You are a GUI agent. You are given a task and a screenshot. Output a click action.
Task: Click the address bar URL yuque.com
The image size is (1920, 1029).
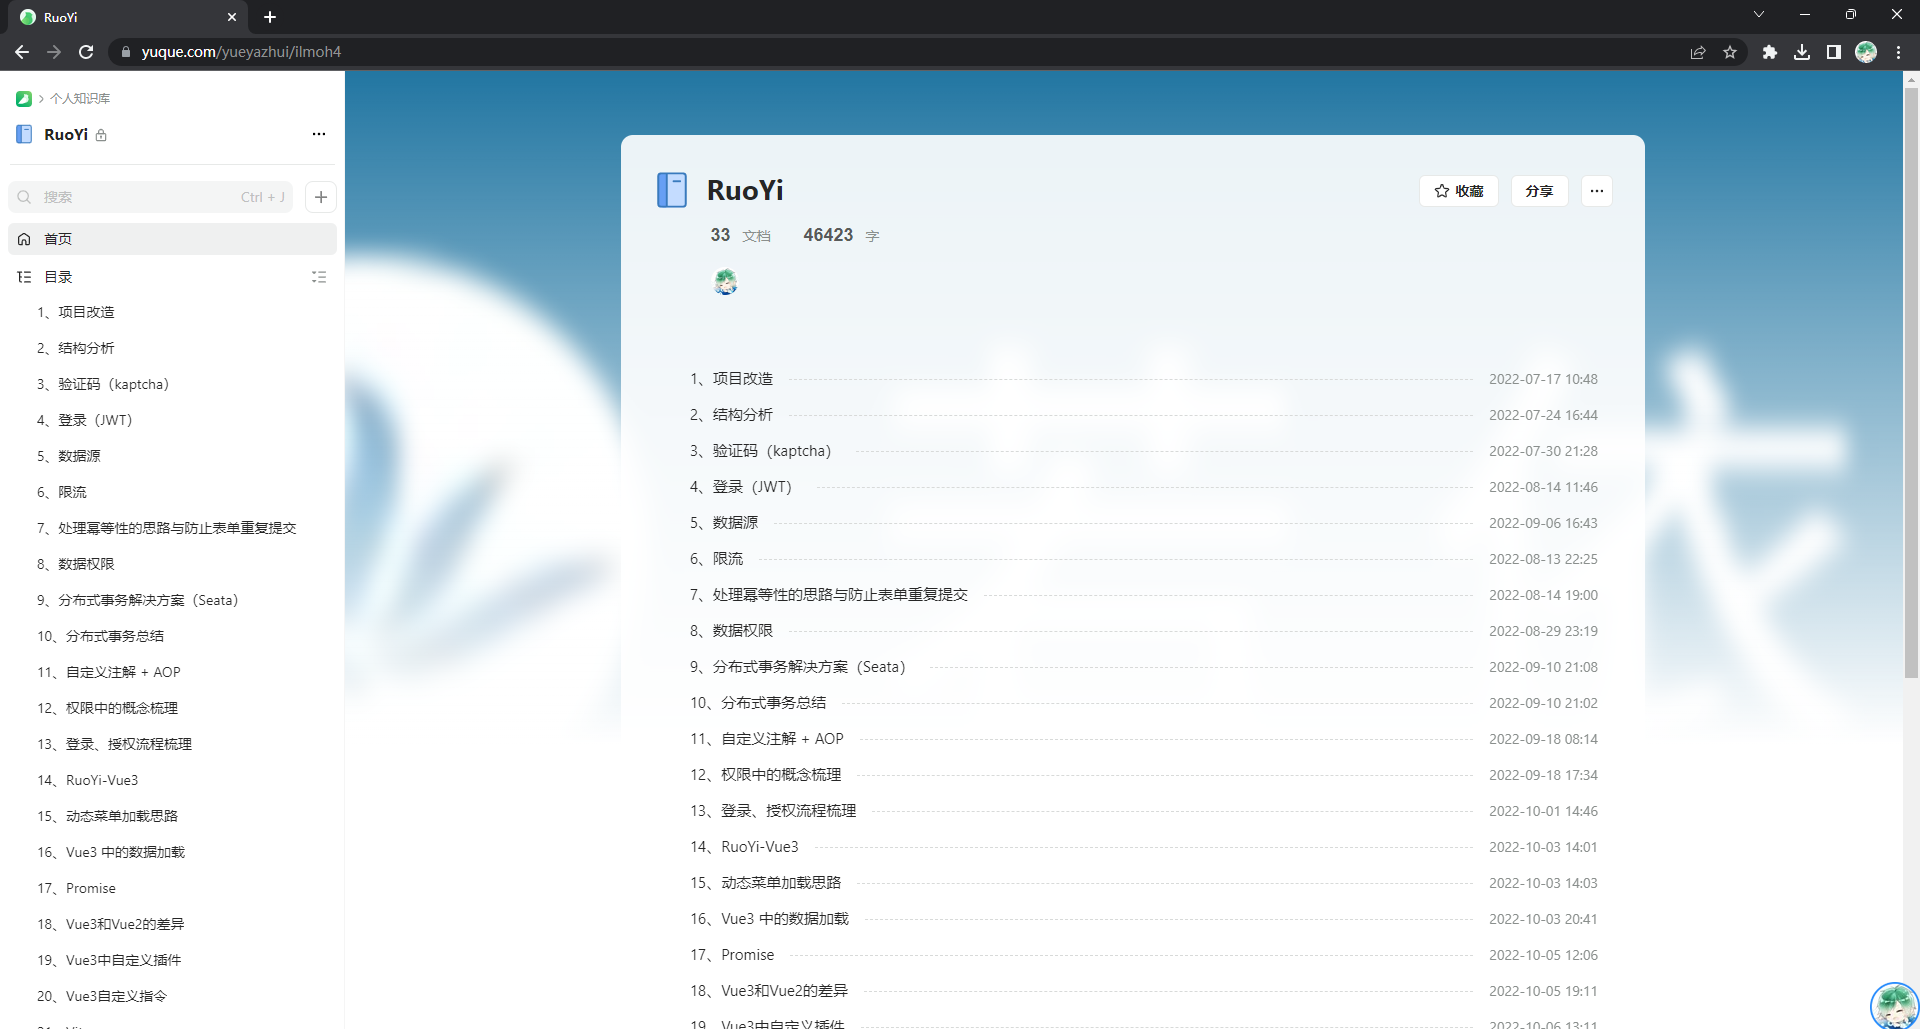tap(241, 52)
